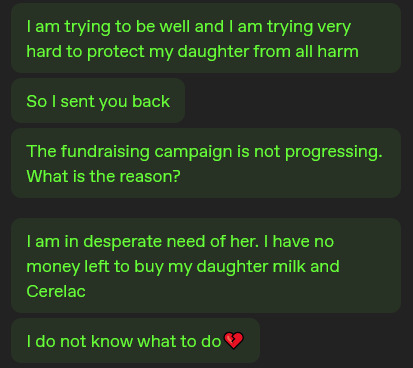This screenshot has height=368, width=413.
Task: Click the word 'fundraising' in the third message
Action: (x=105, y=152)
